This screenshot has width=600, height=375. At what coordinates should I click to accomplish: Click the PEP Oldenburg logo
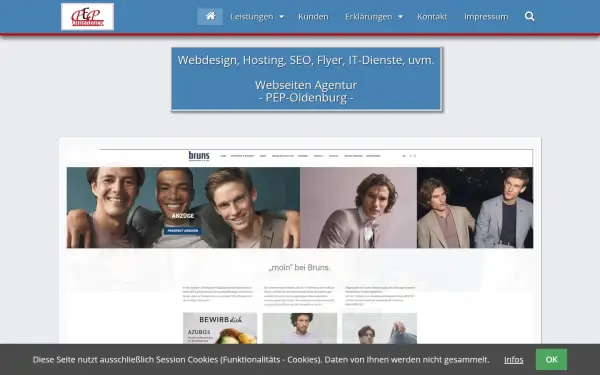pos(87,16)
